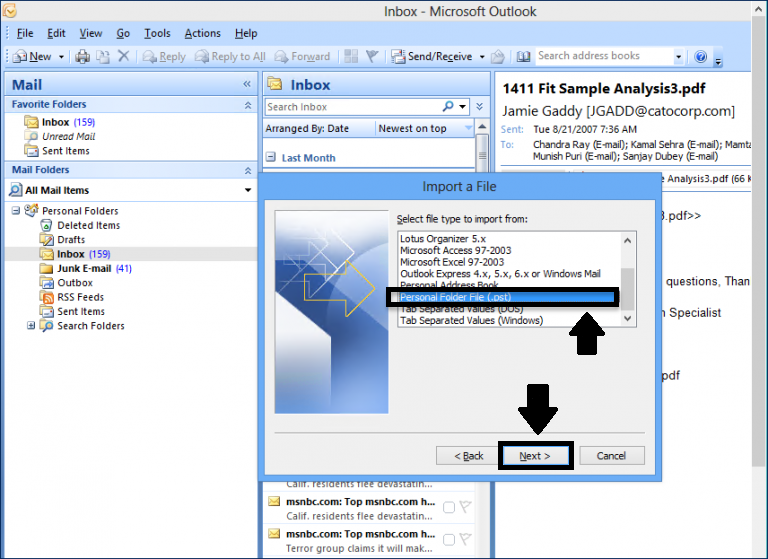Select Outlook Express or Windows Mail type

tap(500, 274)
